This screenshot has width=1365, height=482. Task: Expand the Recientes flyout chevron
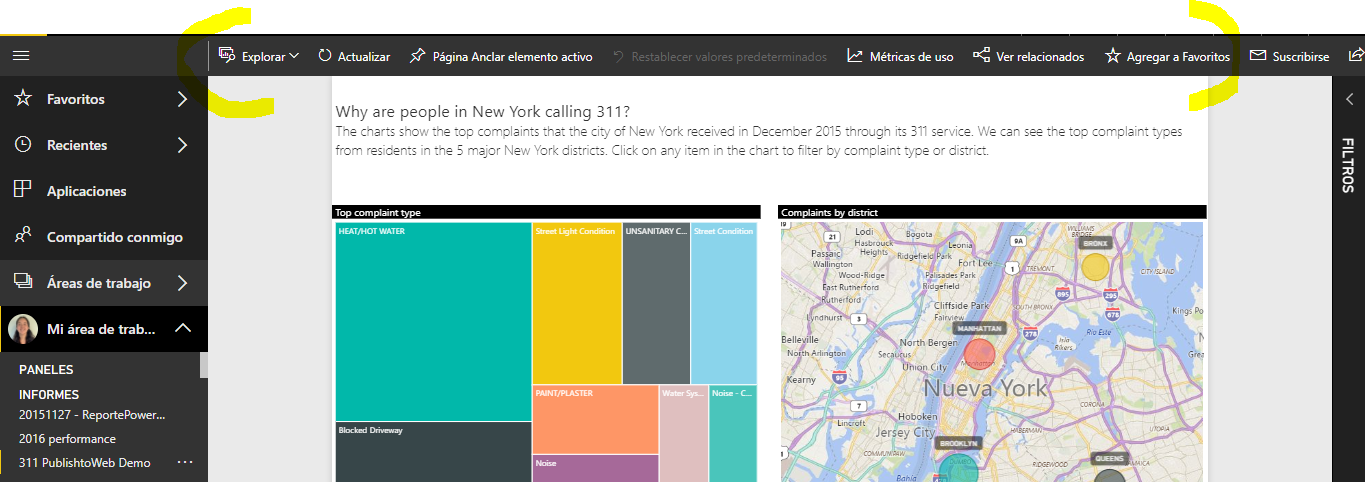pos(182,145)
